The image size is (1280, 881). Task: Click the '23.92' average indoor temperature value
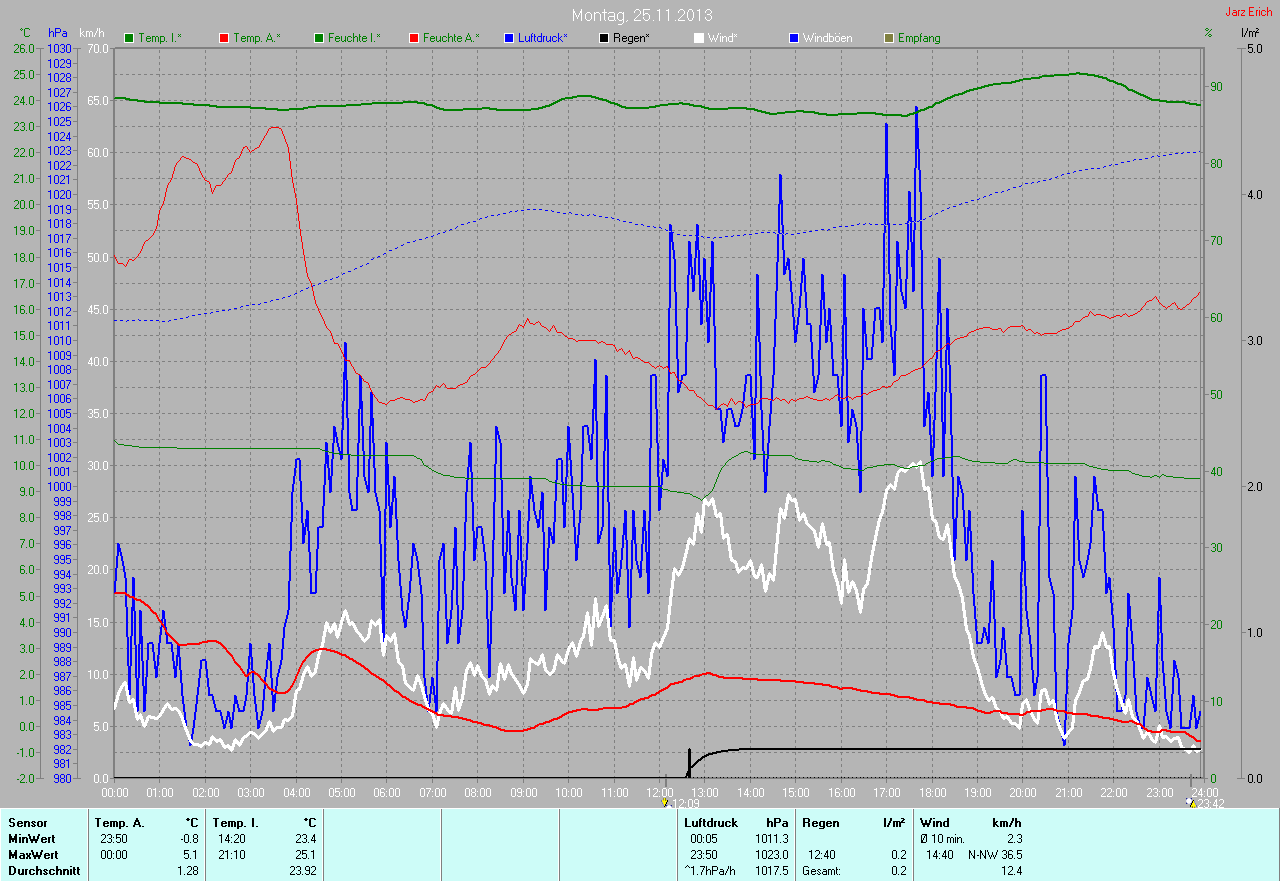(x=301, y=871)
